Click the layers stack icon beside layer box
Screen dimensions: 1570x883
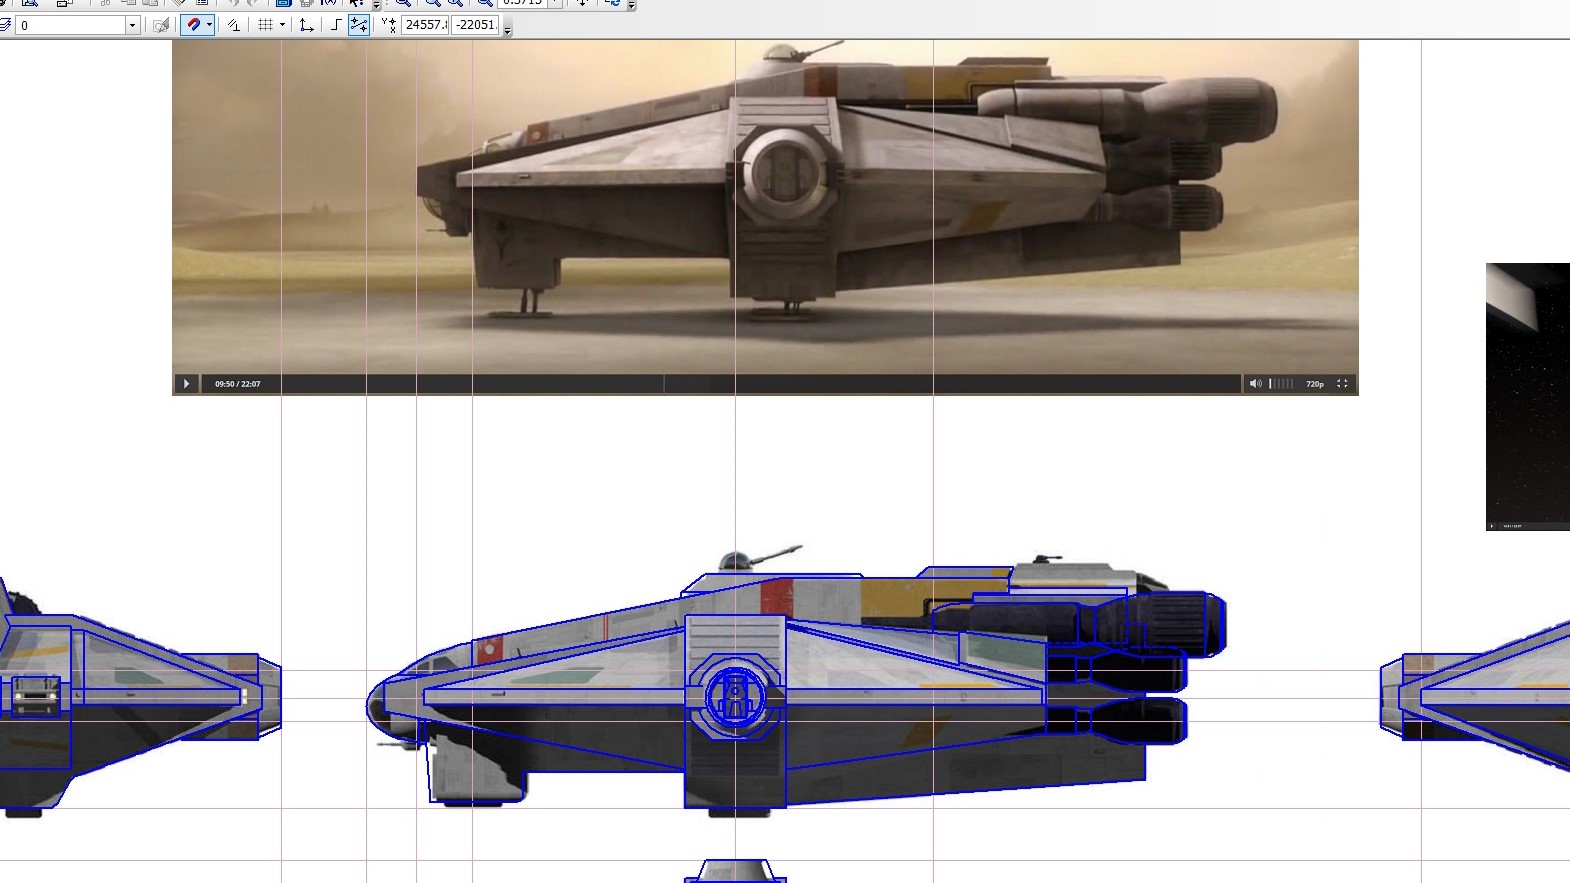(x=5, y=25)
